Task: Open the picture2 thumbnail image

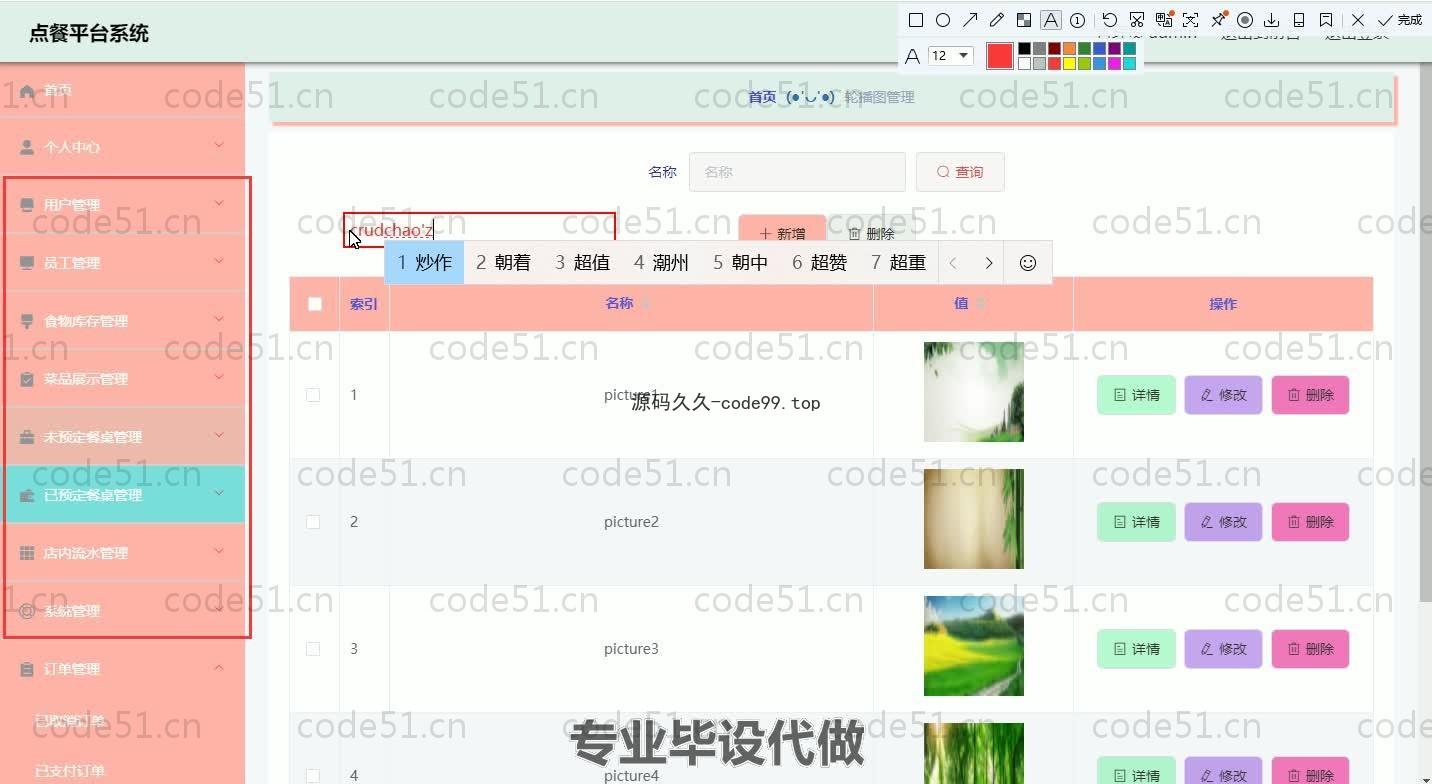Action: point(974,519)
